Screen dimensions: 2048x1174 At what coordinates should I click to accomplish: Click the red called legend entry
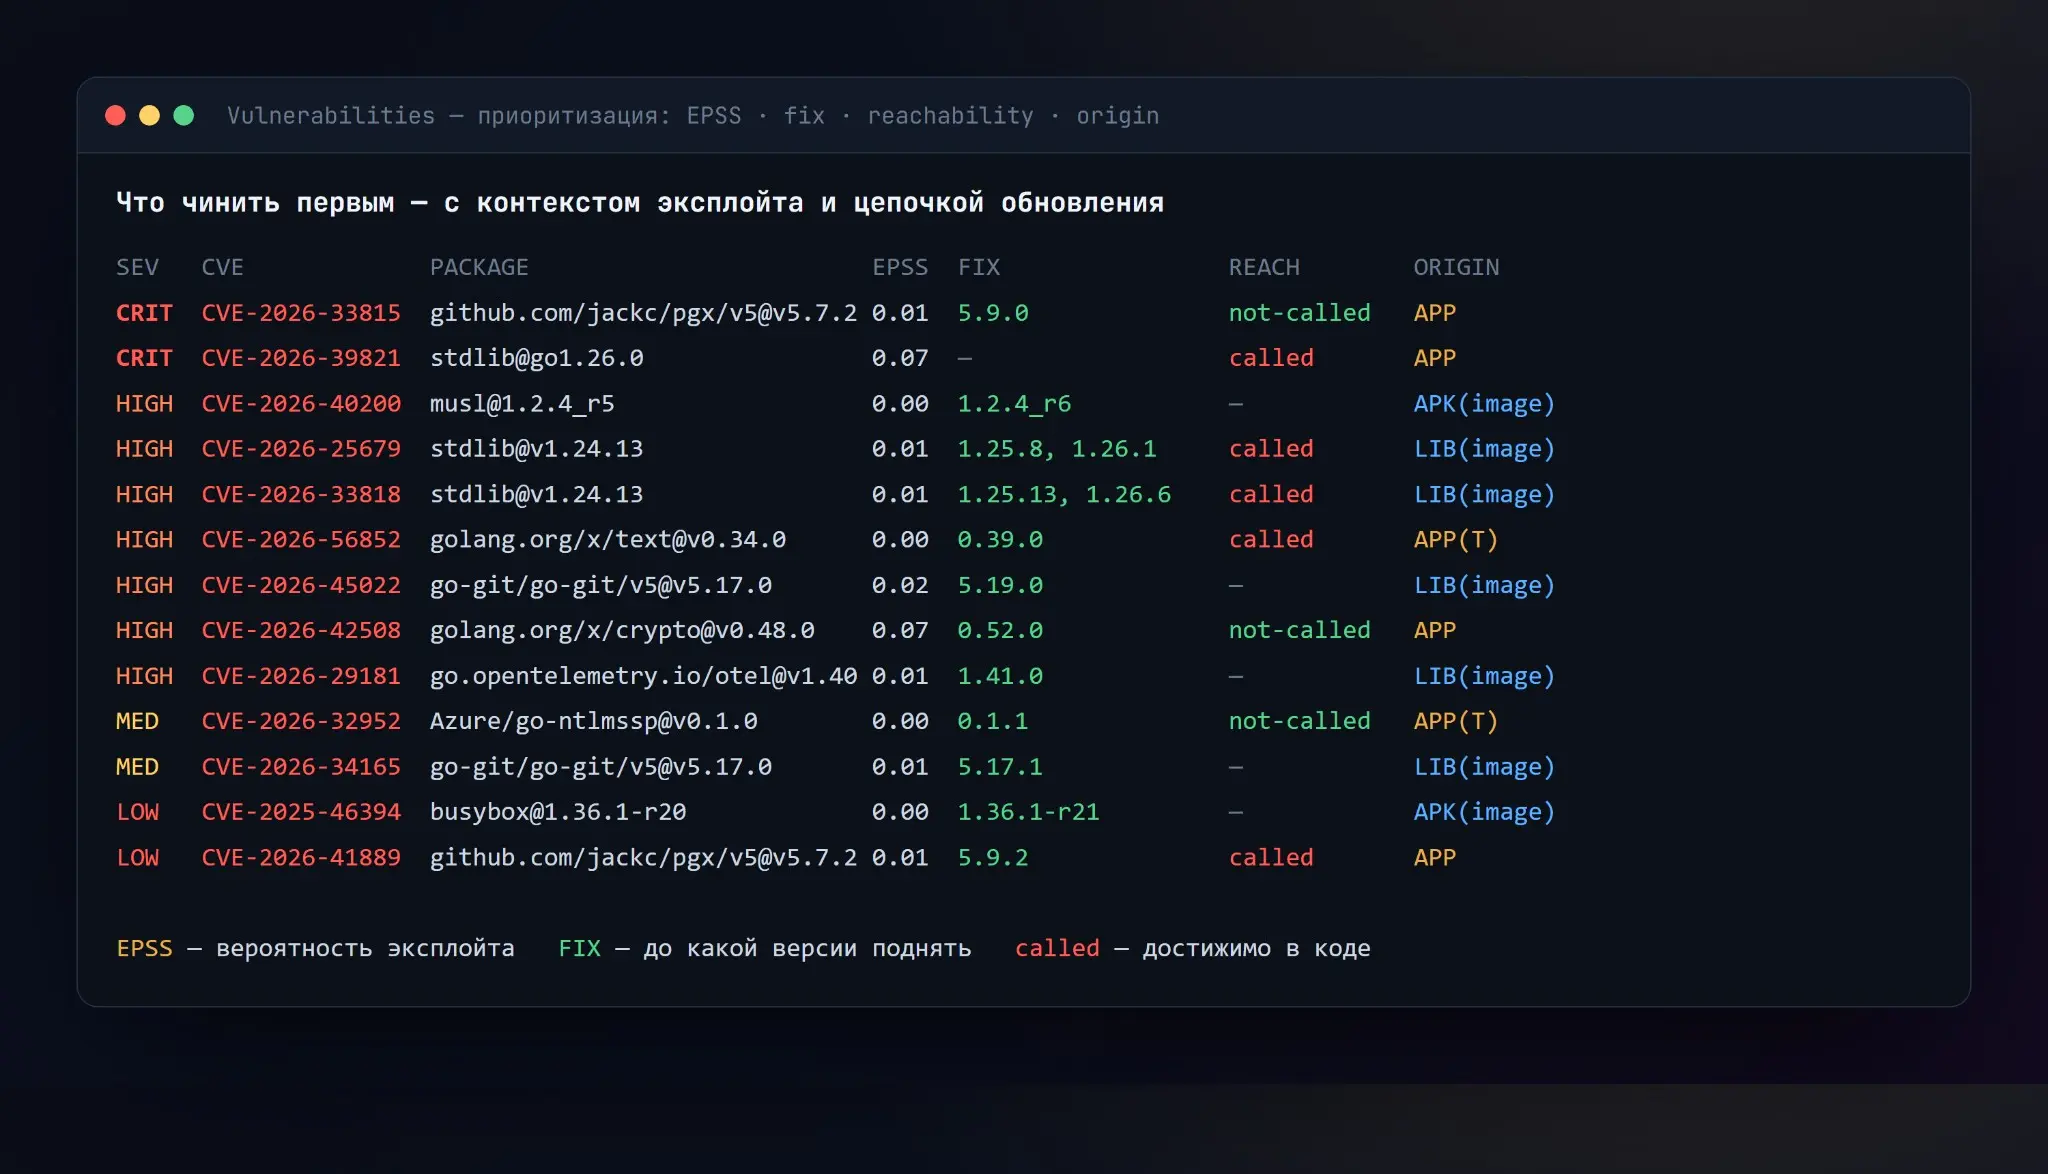pyautogui.click(x=1193, y=948)
